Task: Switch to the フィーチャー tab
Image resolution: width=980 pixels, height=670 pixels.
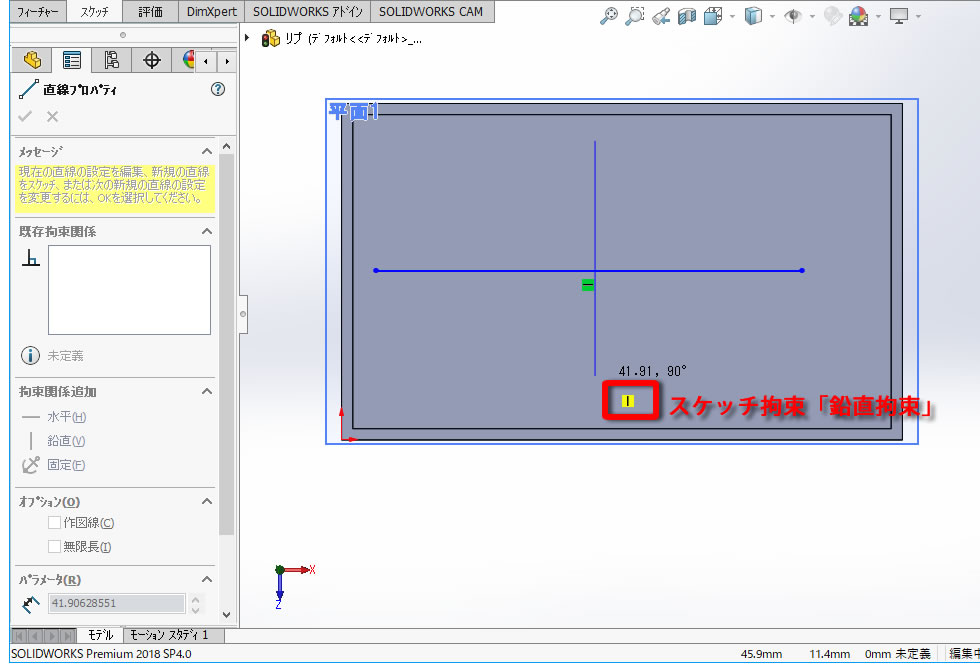Action: click(x=38, y=11)
